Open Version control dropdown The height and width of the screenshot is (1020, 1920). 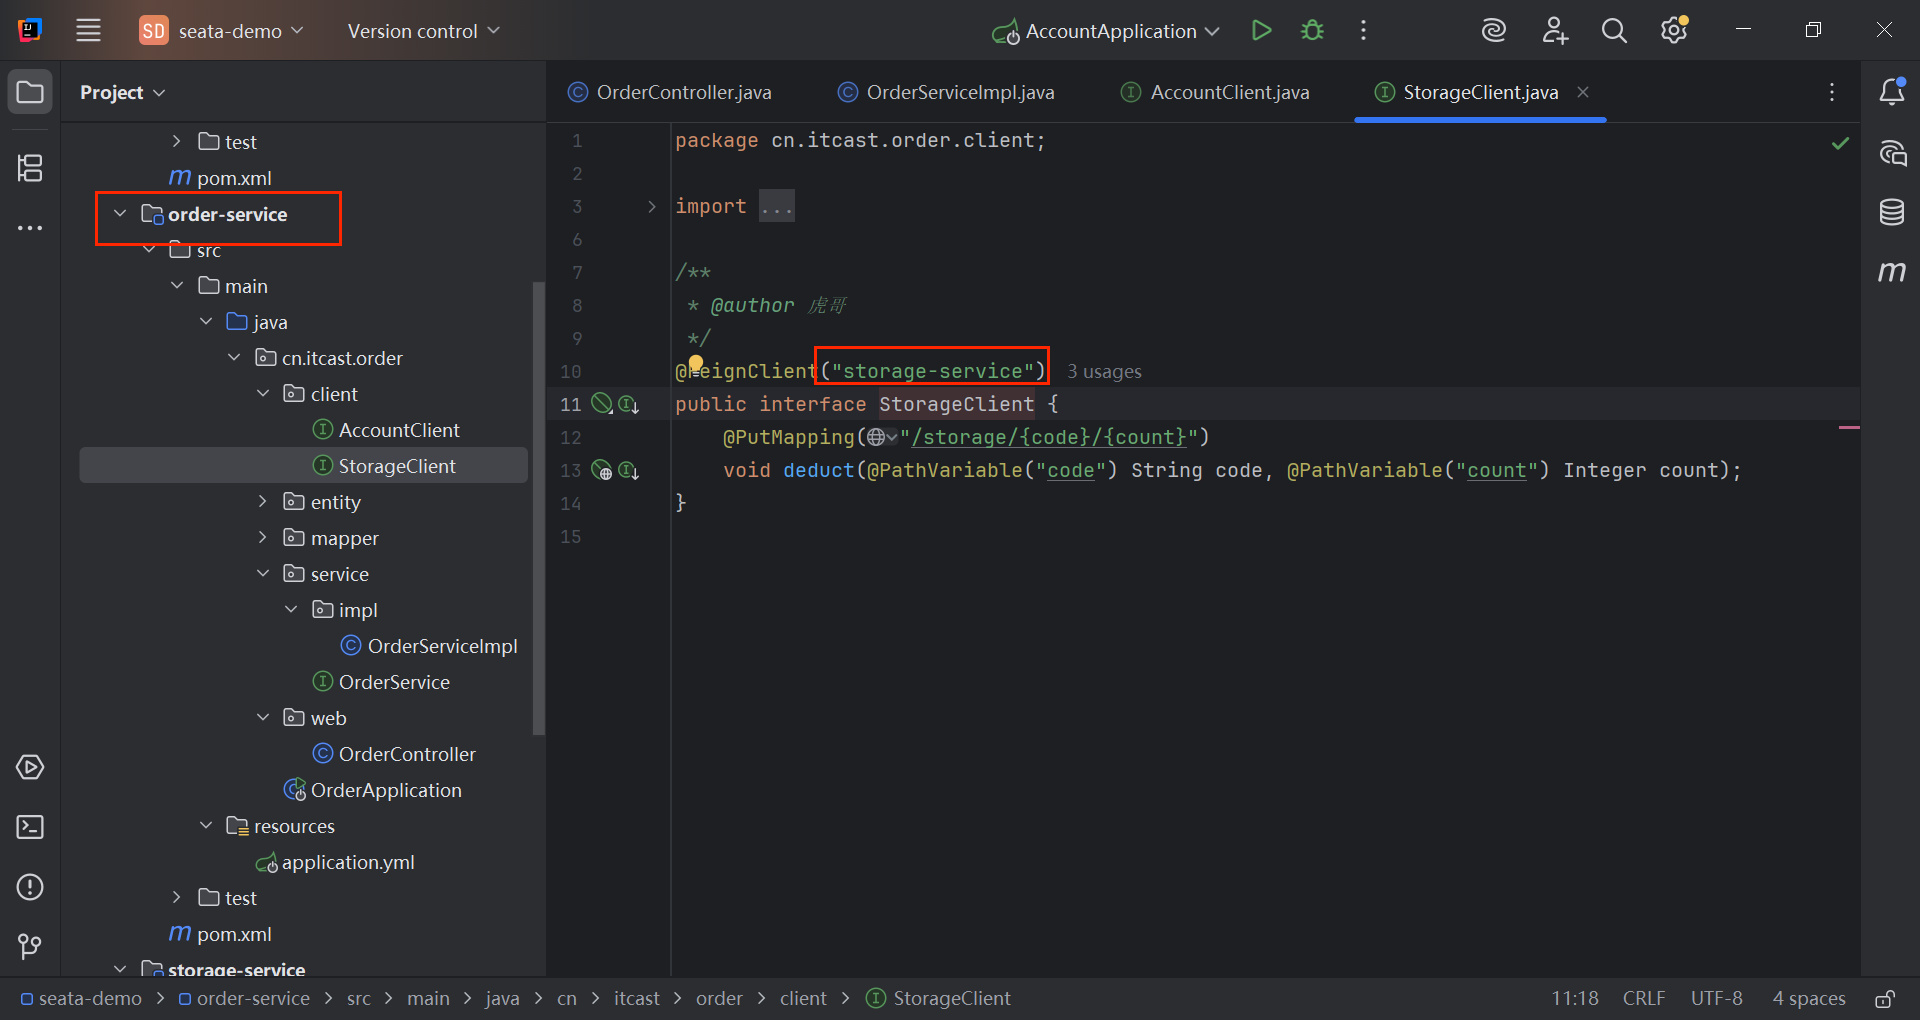(x=424, y=31)
